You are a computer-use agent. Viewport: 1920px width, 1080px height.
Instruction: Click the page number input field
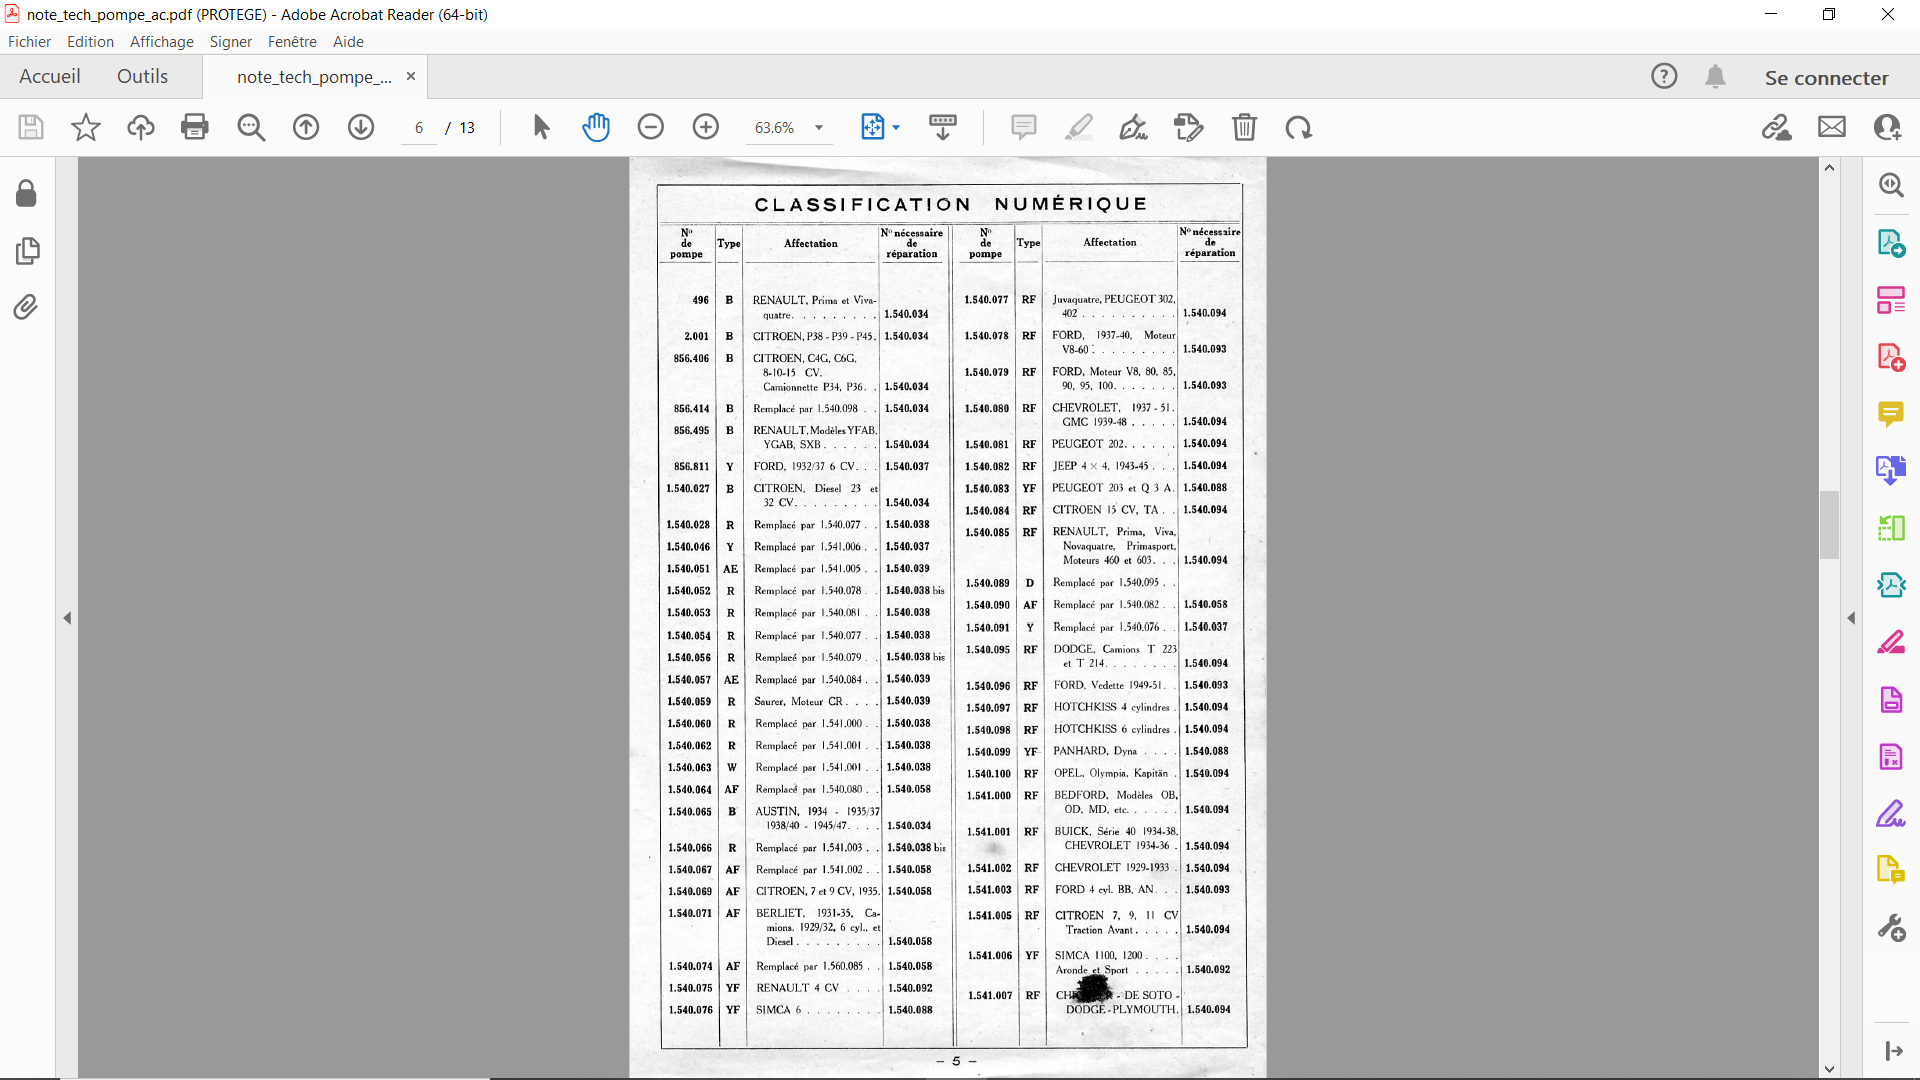tap(419, 128)
